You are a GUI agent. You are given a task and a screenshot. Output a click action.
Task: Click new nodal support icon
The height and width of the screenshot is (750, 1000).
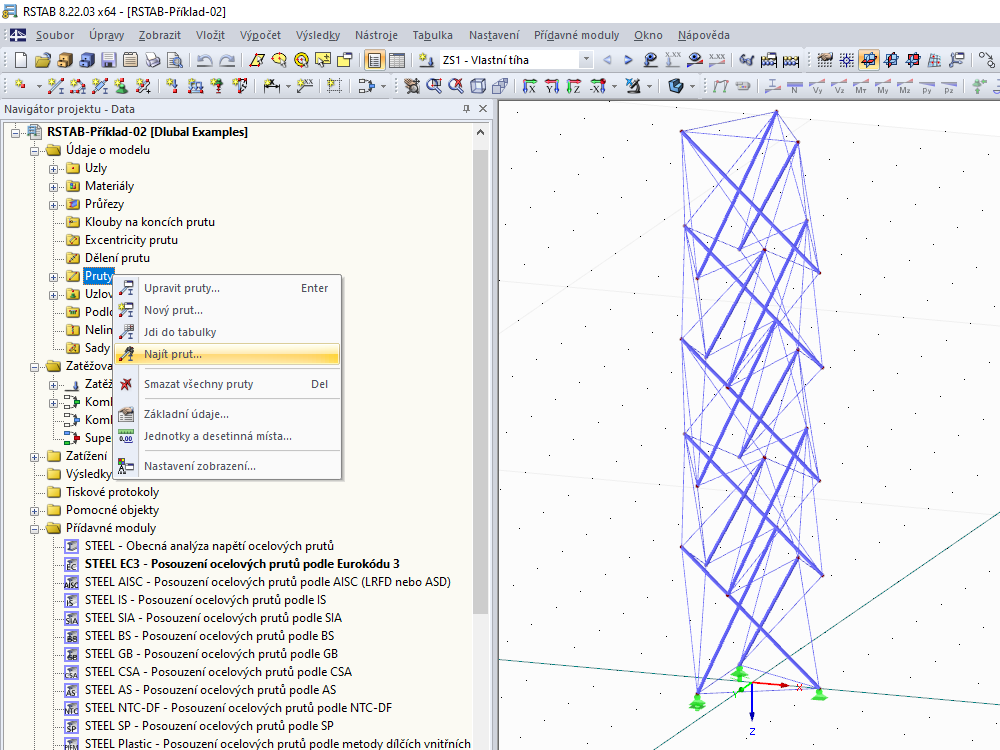point(121,85)
